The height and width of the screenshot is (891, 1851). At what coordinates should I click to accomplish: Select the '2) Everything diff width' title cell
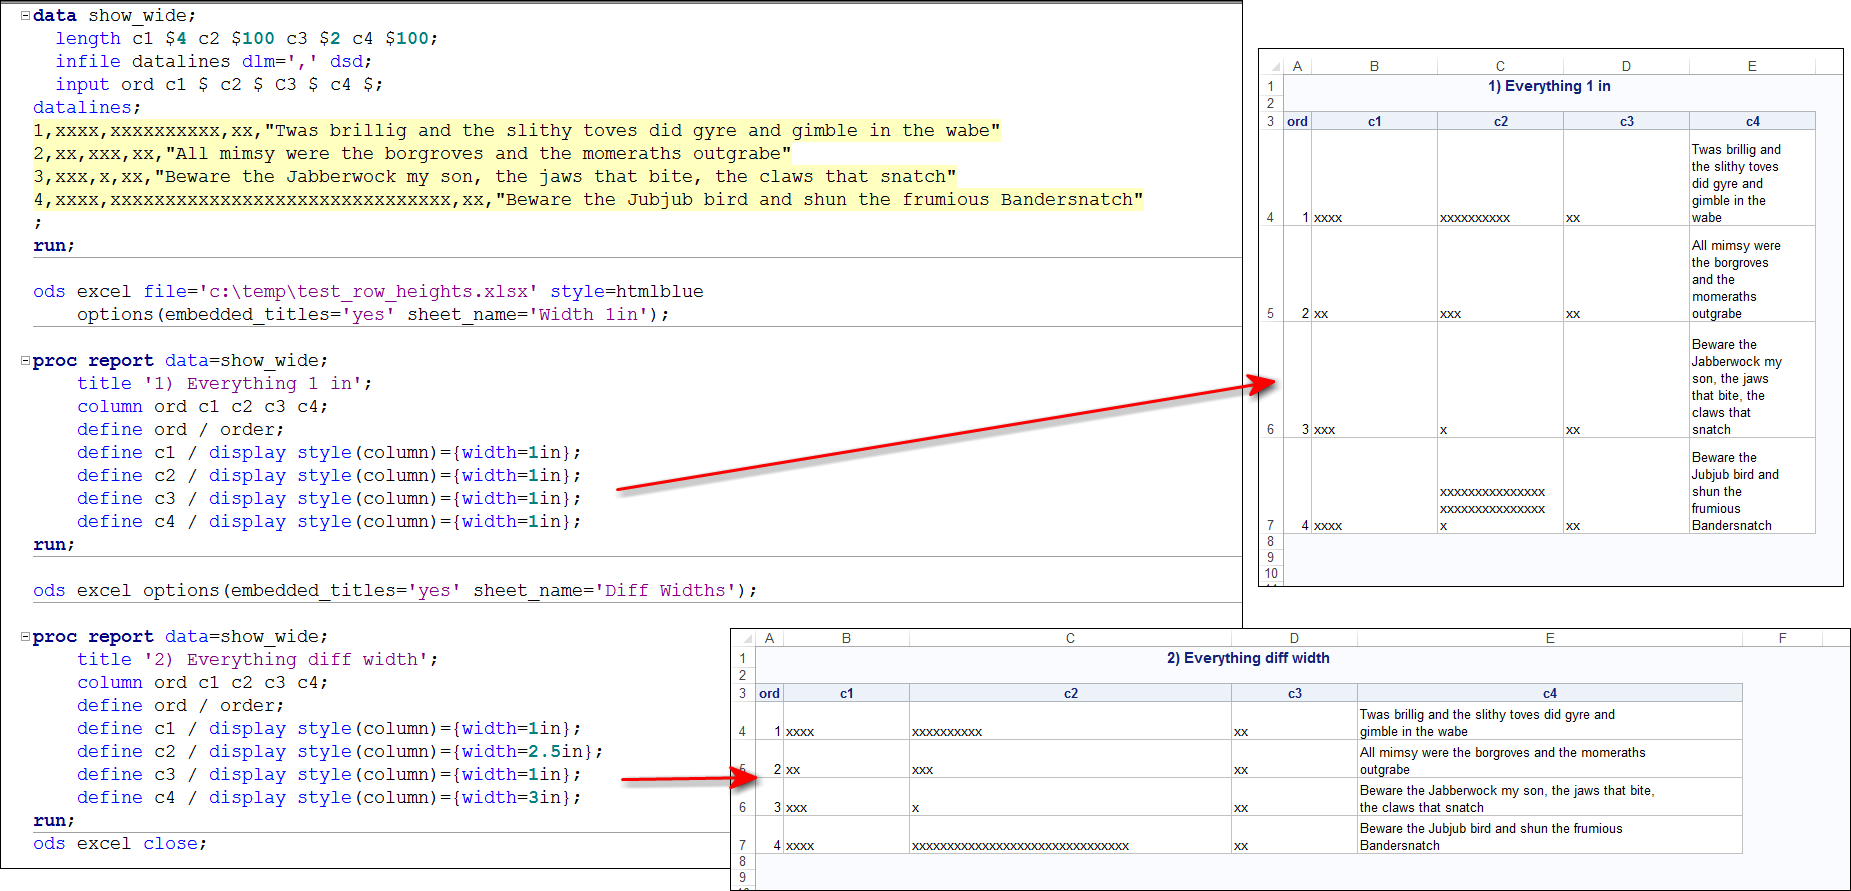click(x=1248, y=658)
